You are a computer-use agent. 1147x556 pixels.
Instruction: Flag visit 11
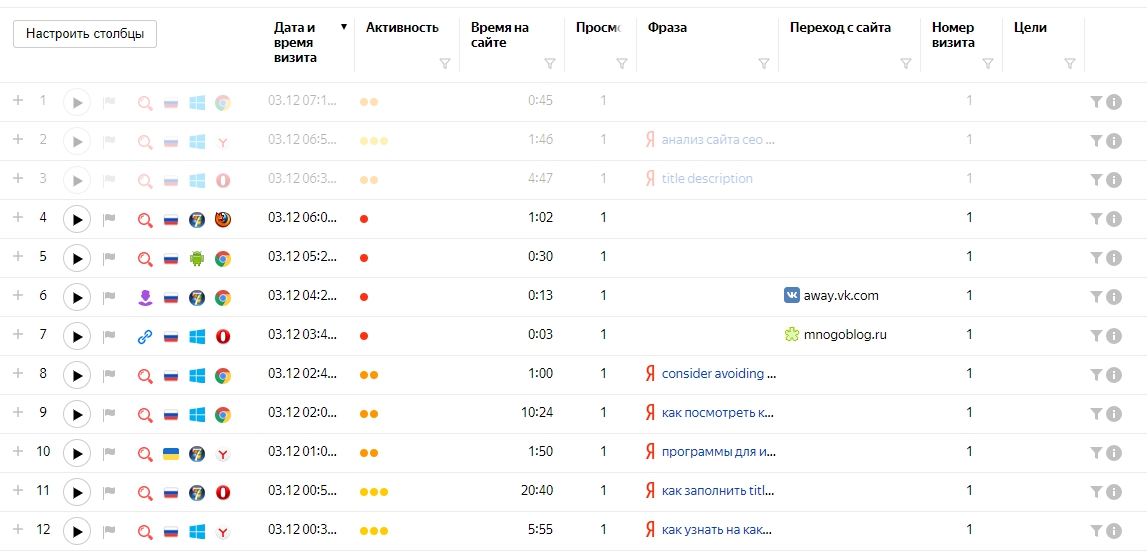point(109,492)
